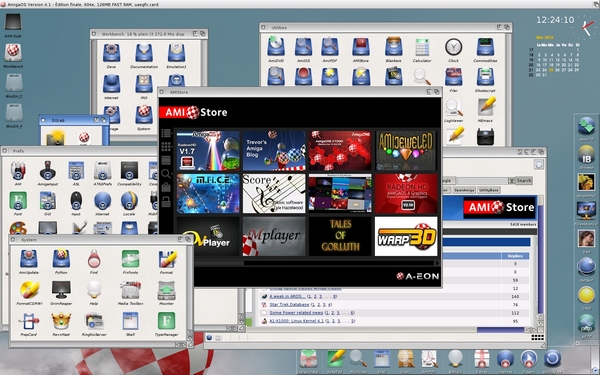
Task: Click the browser search input field
Action: 483,180
